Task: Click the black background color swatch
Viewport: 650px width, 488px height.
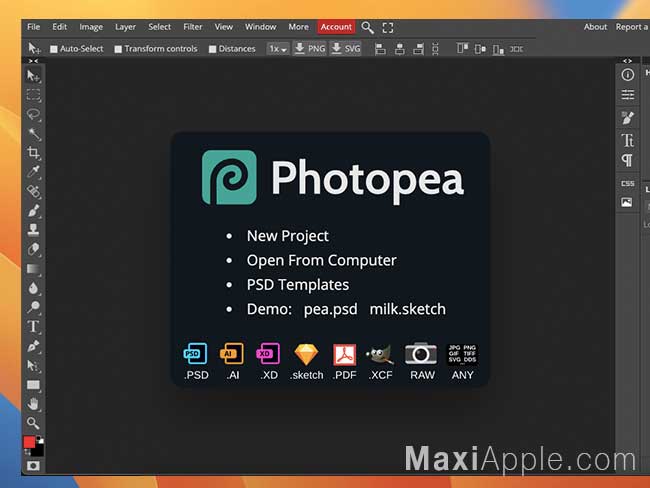Action: tap(39, 450)
